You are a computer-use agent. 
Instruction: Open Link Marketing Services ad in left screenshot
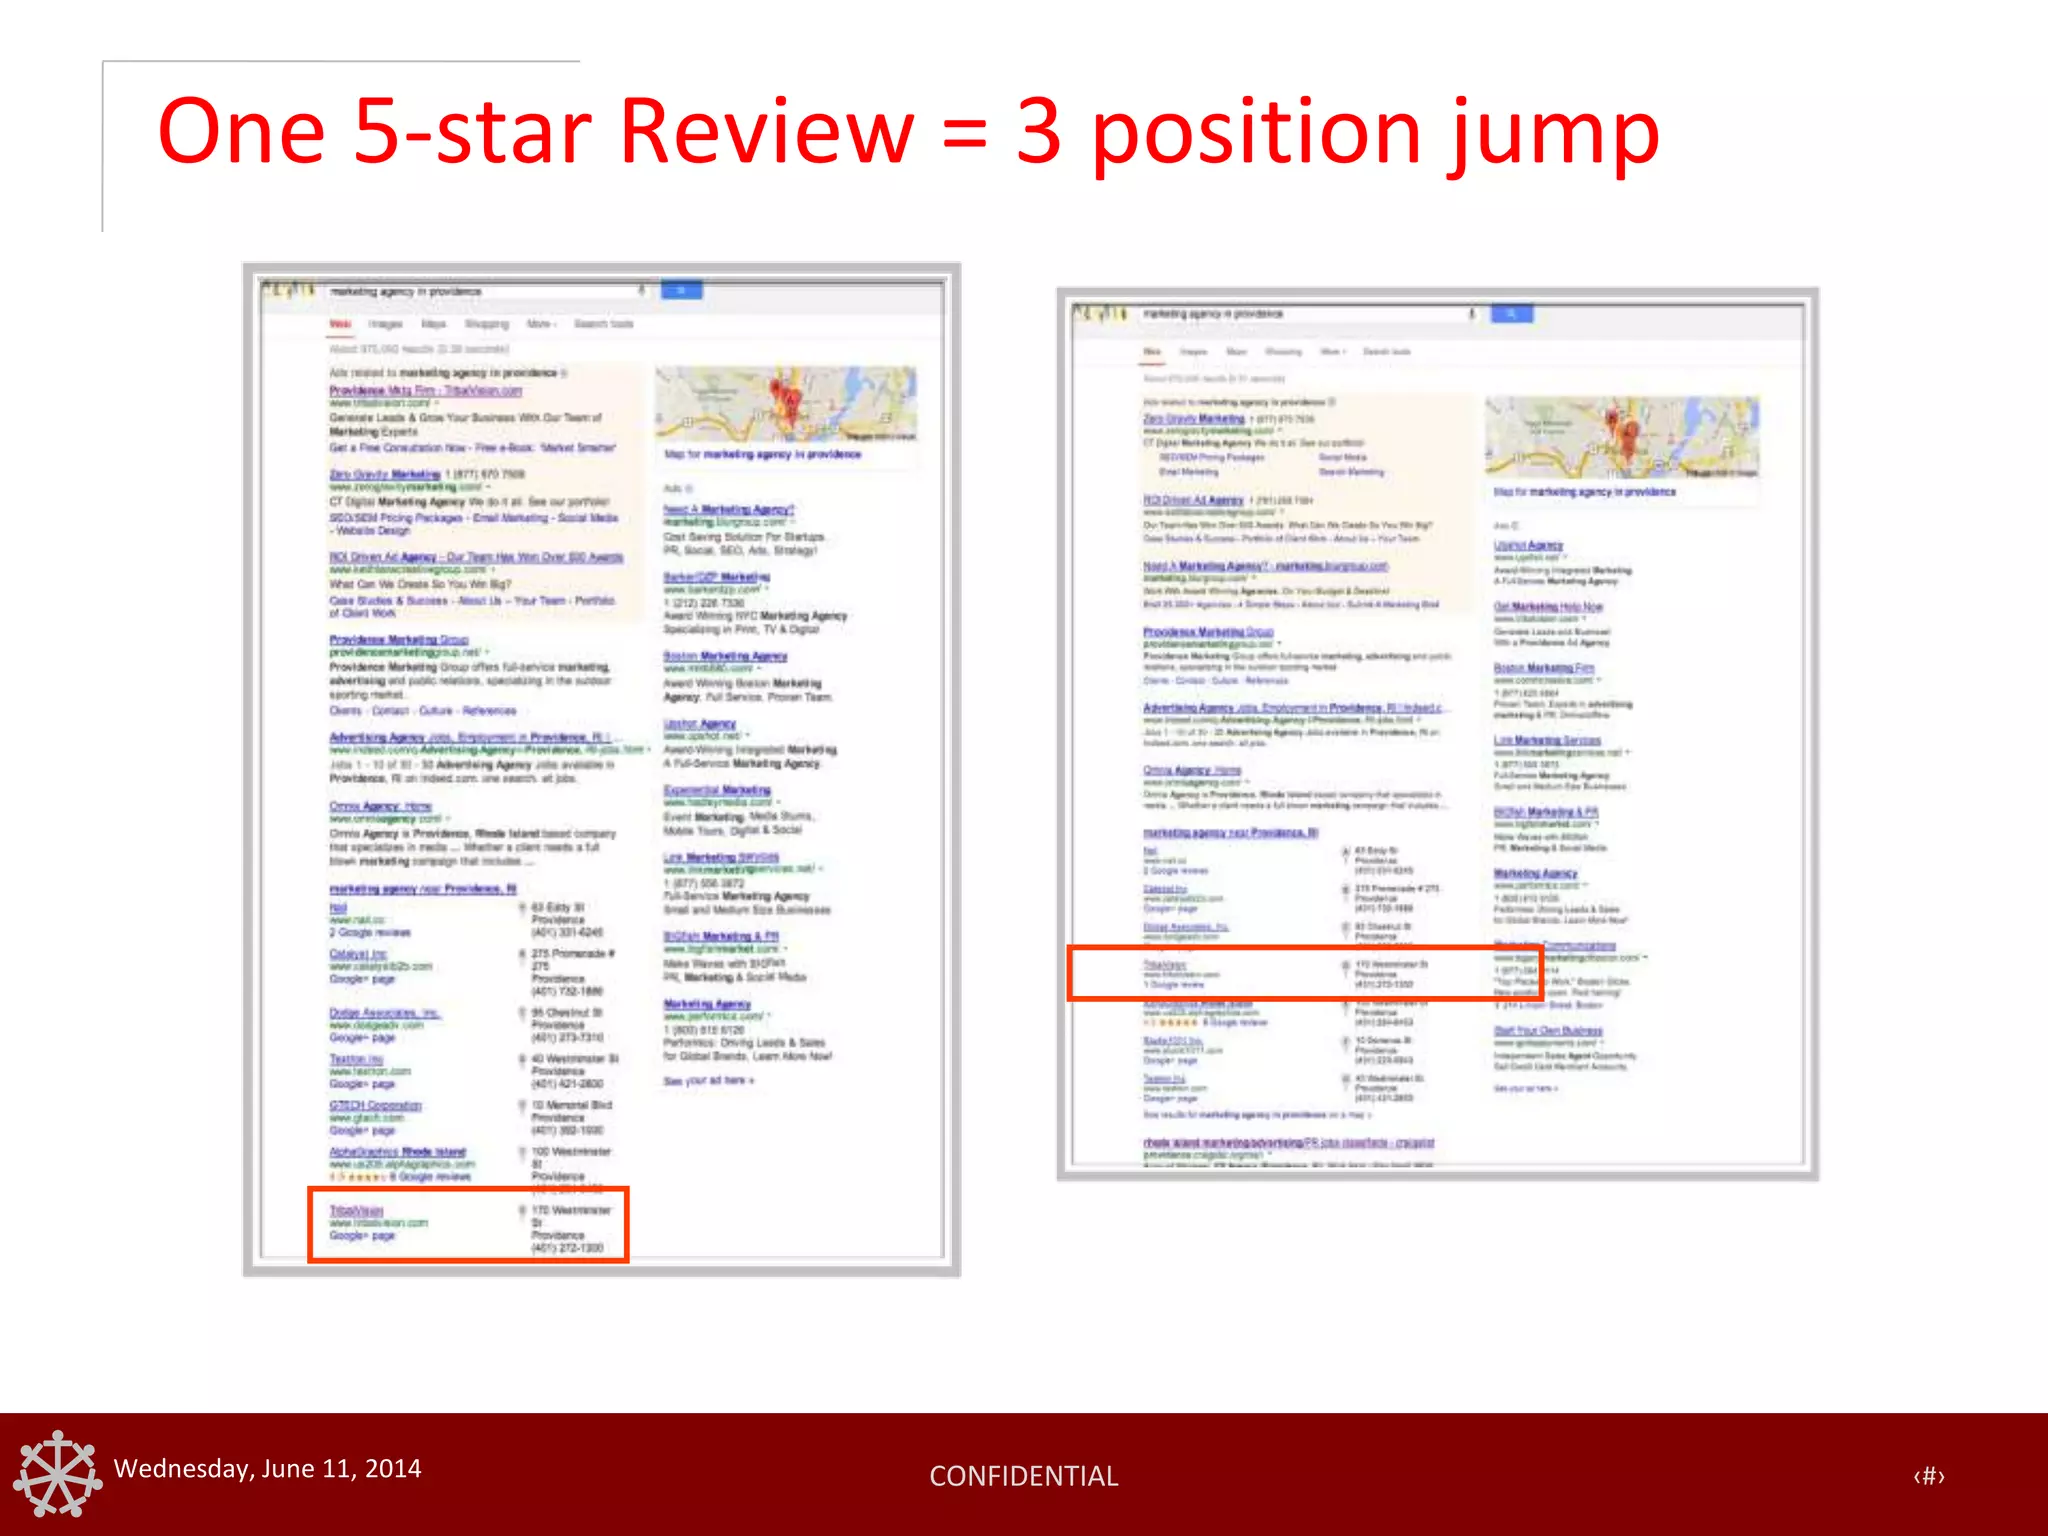pos(721,857)
